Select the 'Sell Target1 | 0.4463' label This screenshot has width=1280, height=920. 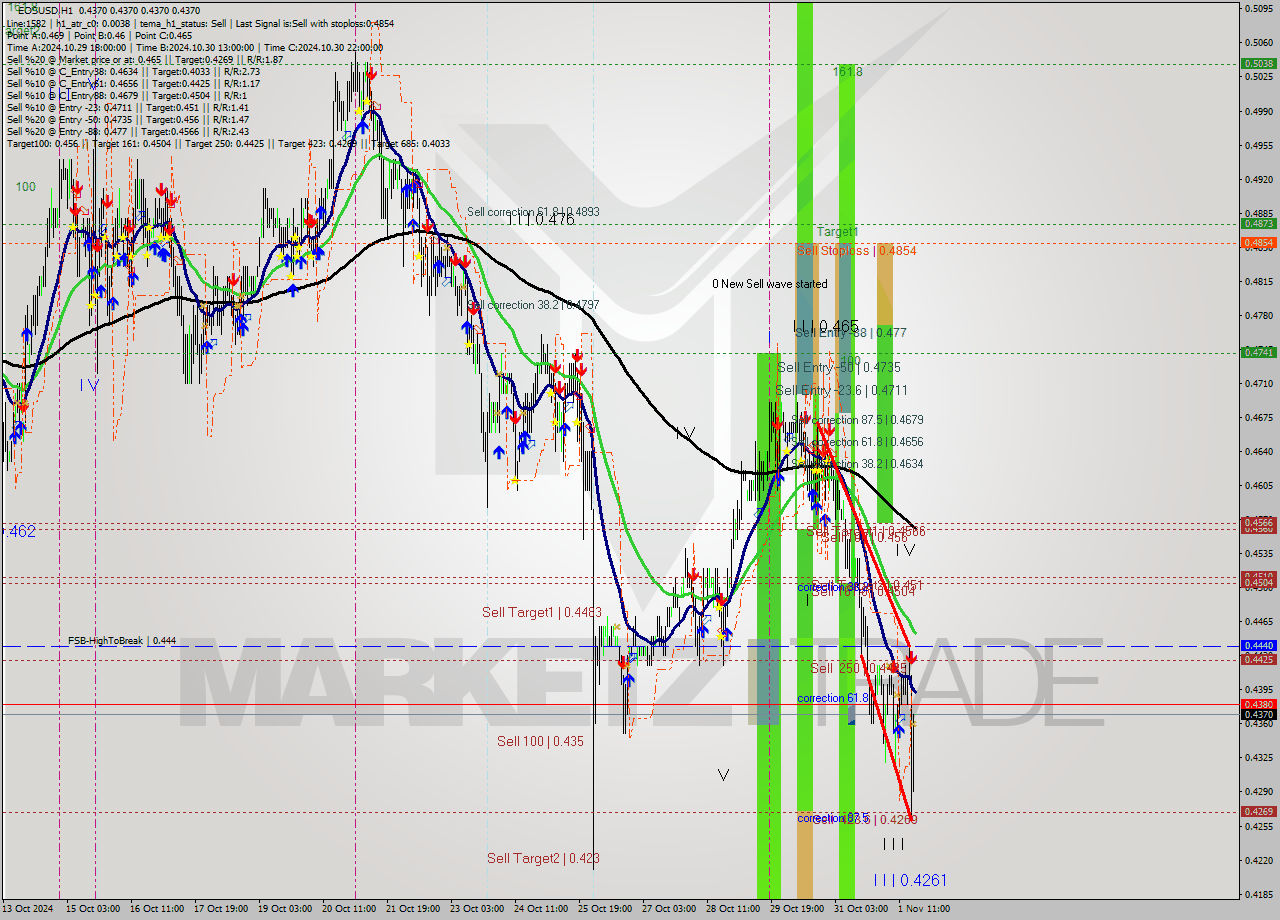[541, 612]
